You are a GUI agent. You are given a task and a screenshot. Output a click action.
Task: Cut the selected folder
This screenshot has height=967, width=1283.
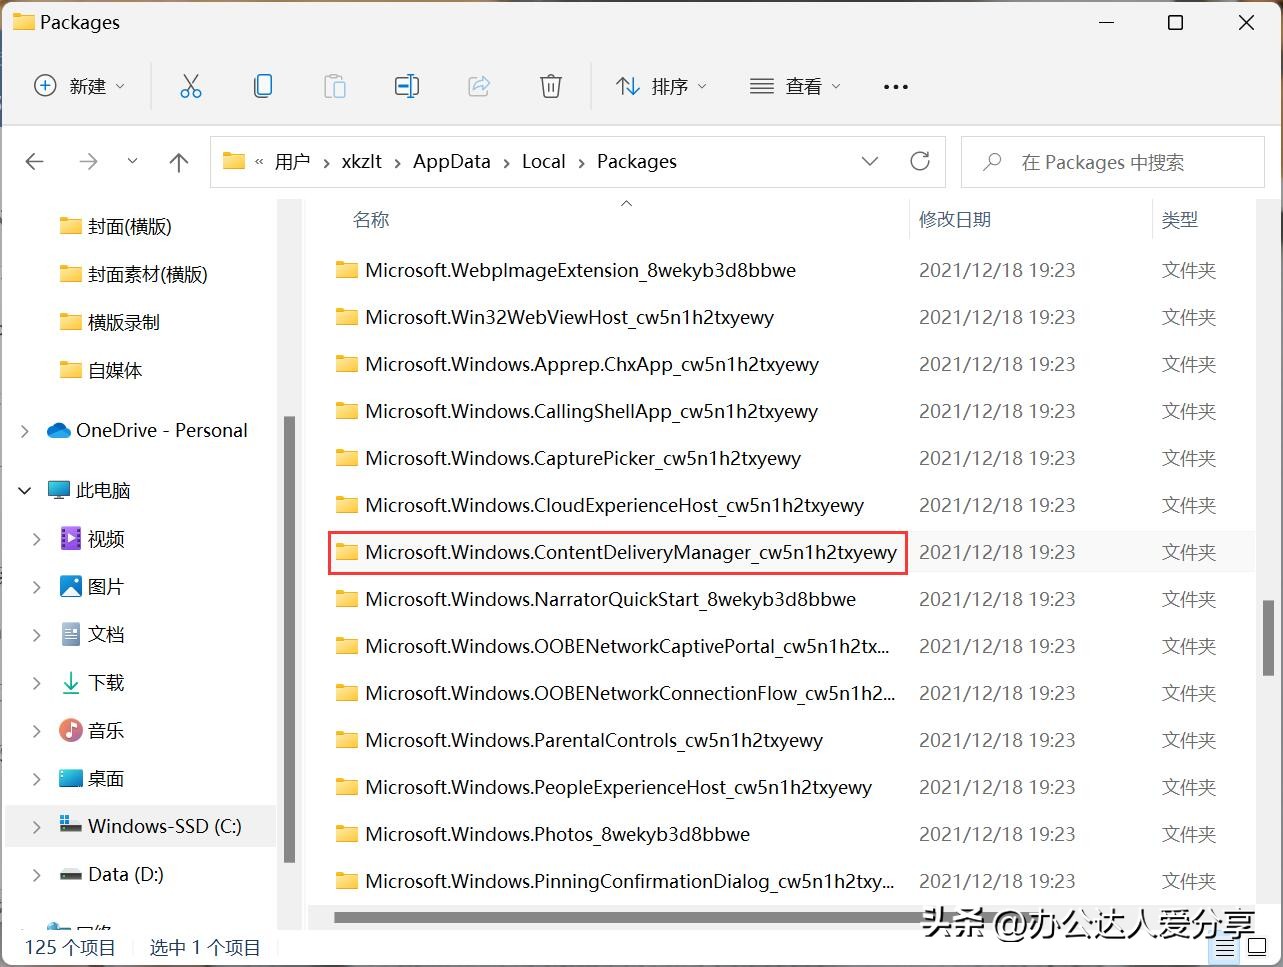click(x=191, y=86)
